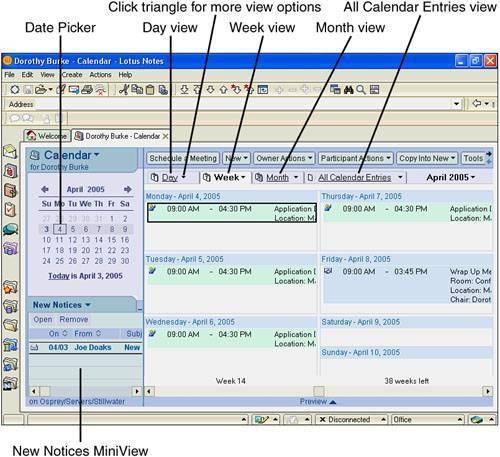Open the View menu

47,75
